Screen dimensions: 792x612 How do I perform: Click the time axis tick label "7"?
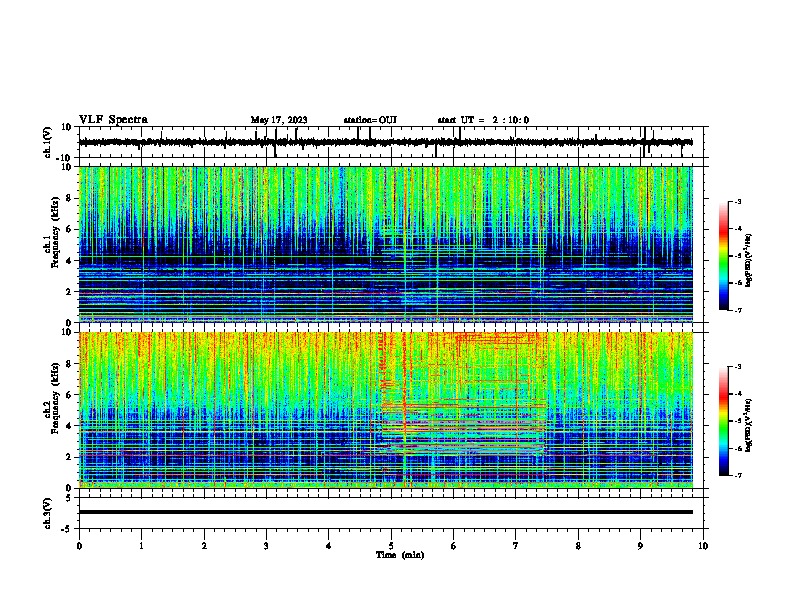tap(516, 546)
